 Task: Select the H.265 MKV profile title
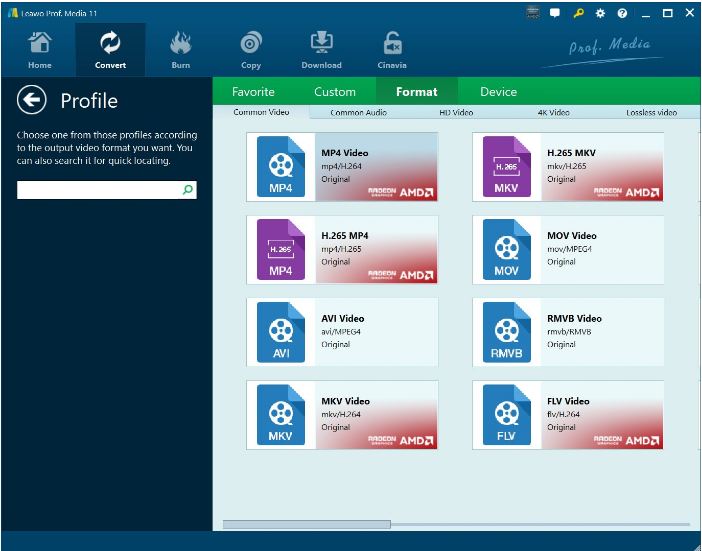(x=571, y=153)
